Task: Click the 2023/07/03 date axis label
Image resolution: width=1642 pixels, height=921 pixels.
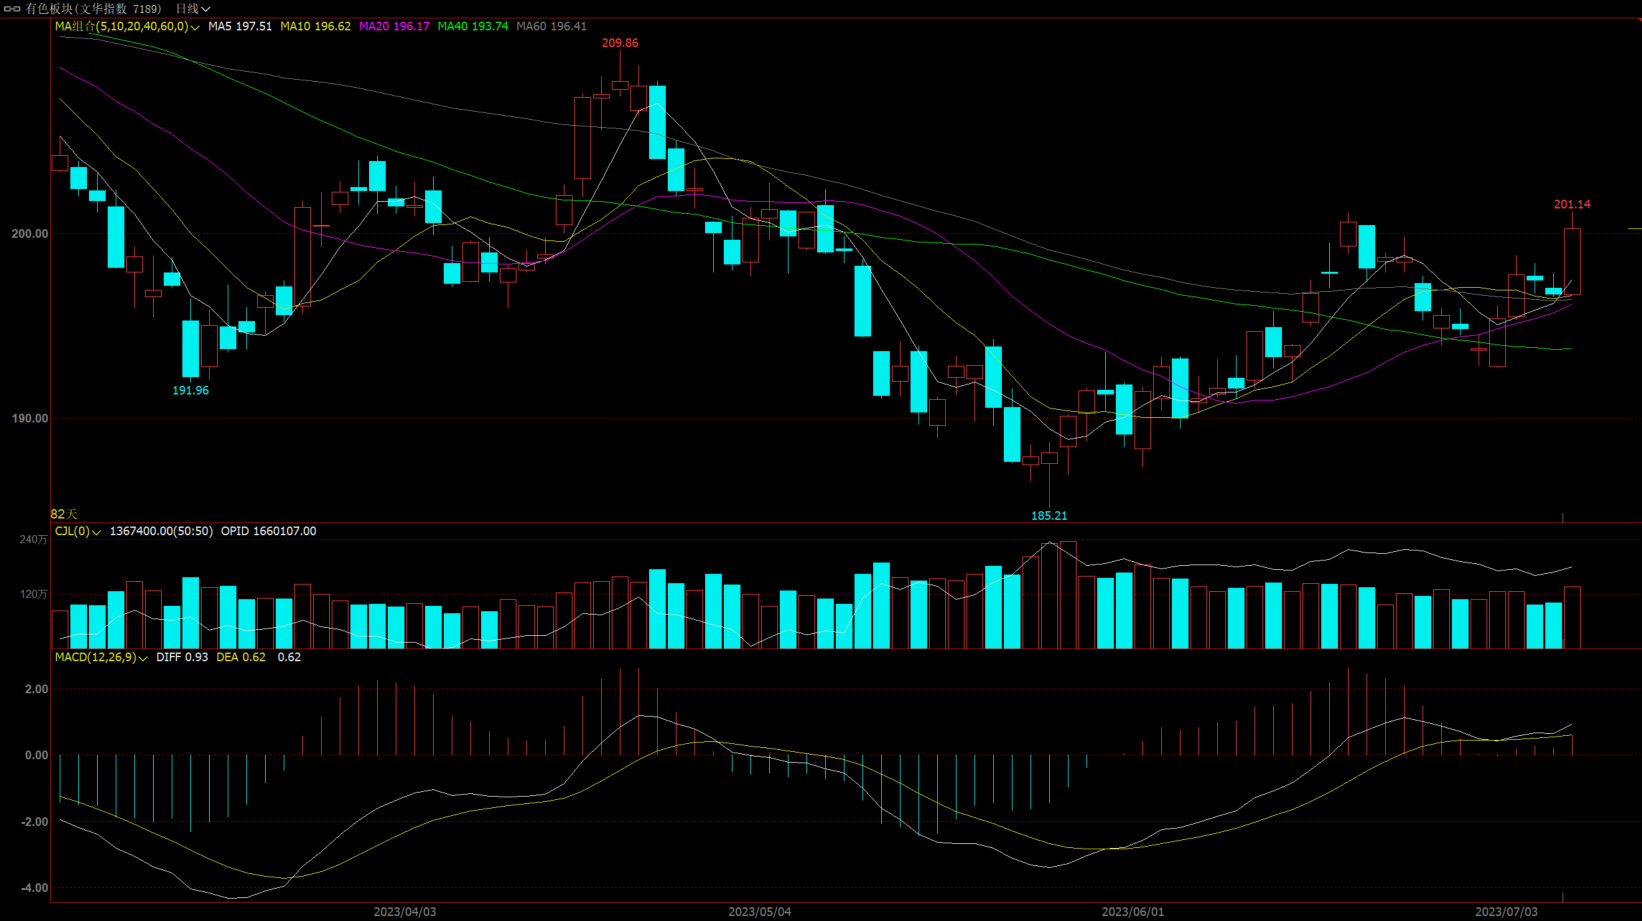Action: (1507, 912)
